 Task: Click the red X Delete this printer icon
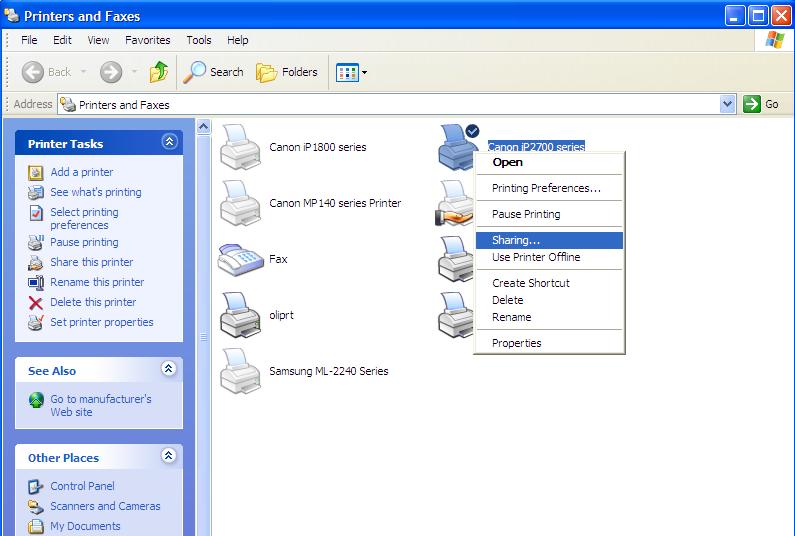point(35,303)
